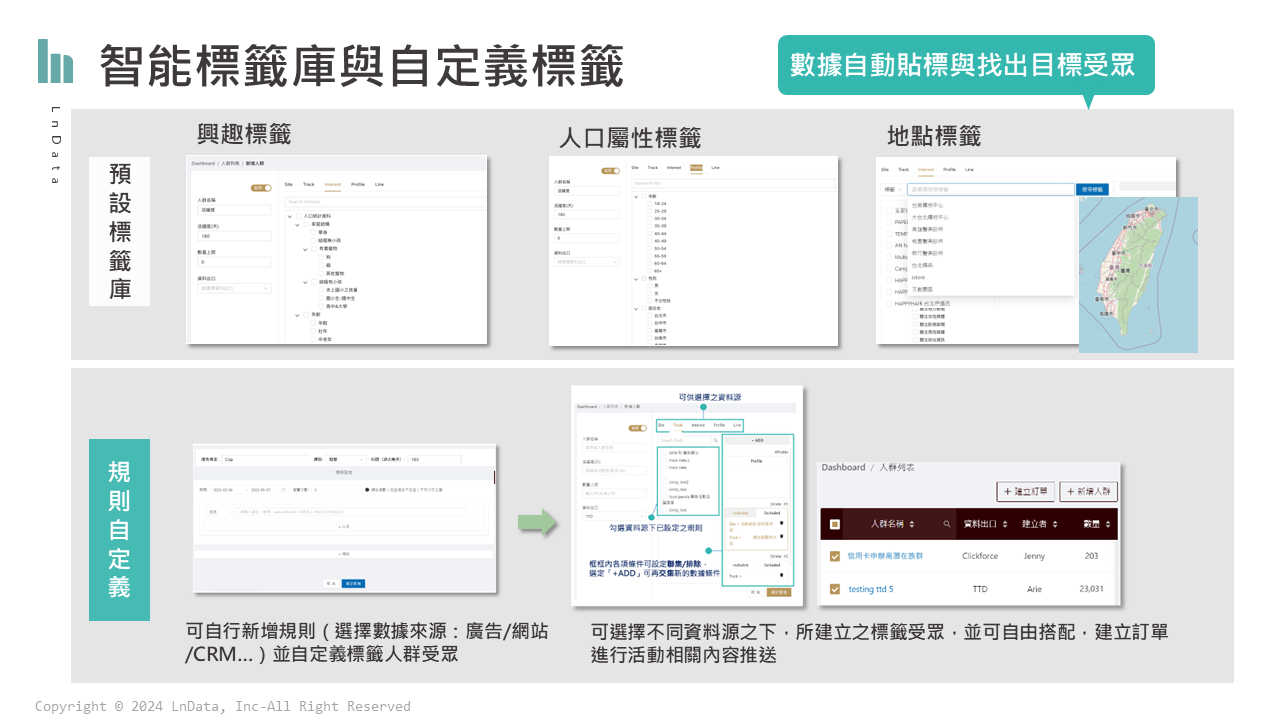Click the Search Interest field
This screenshot has height=720, width=1280.
[x=386, y=202]
